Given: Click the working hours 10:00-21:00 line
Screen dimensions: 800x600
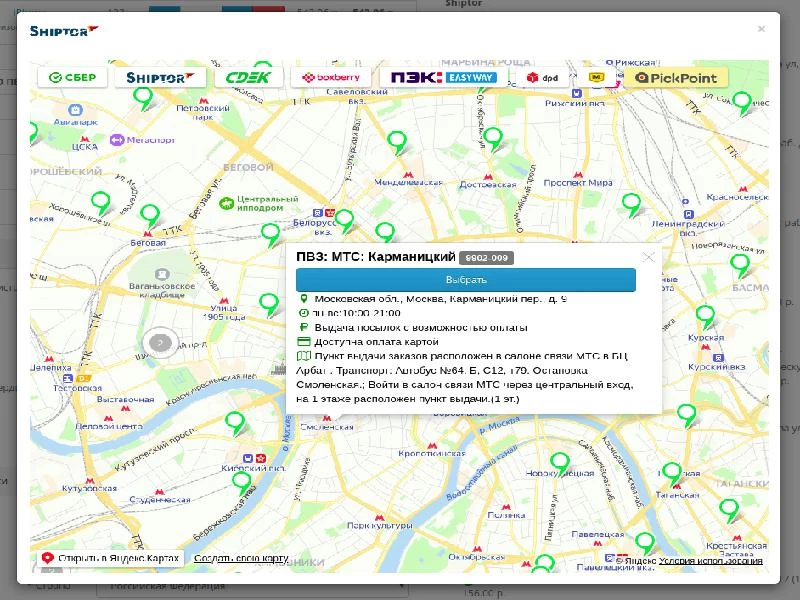Looking at the screenshot, I should click(x=356, y=313).
